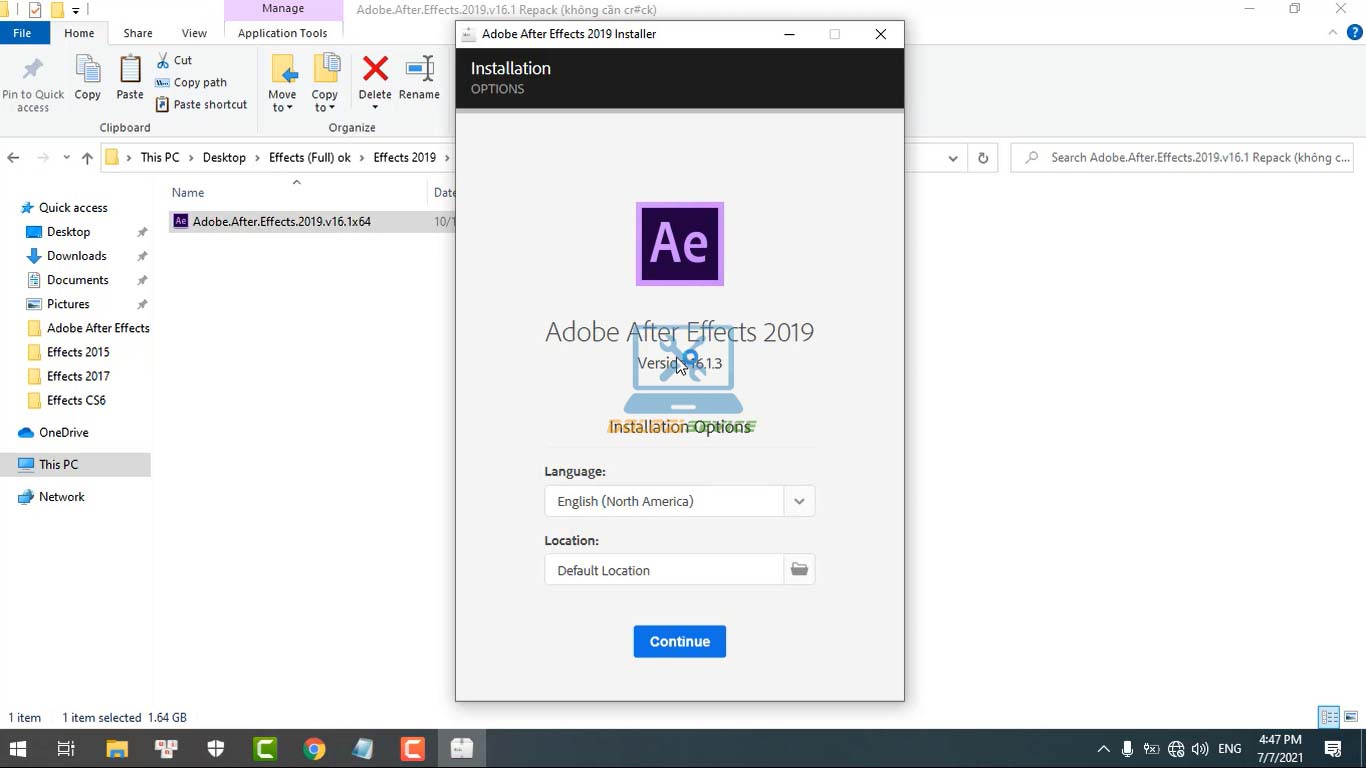Click the Effects 2019 breadcrumb link
1366x768 pixels.
(x=404, y=158)
